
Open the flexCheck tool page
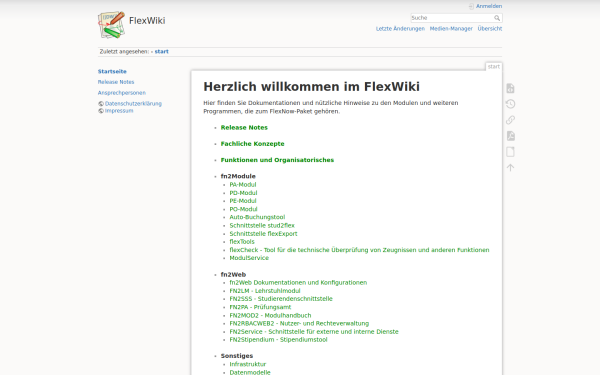click(x=359, y=250)
